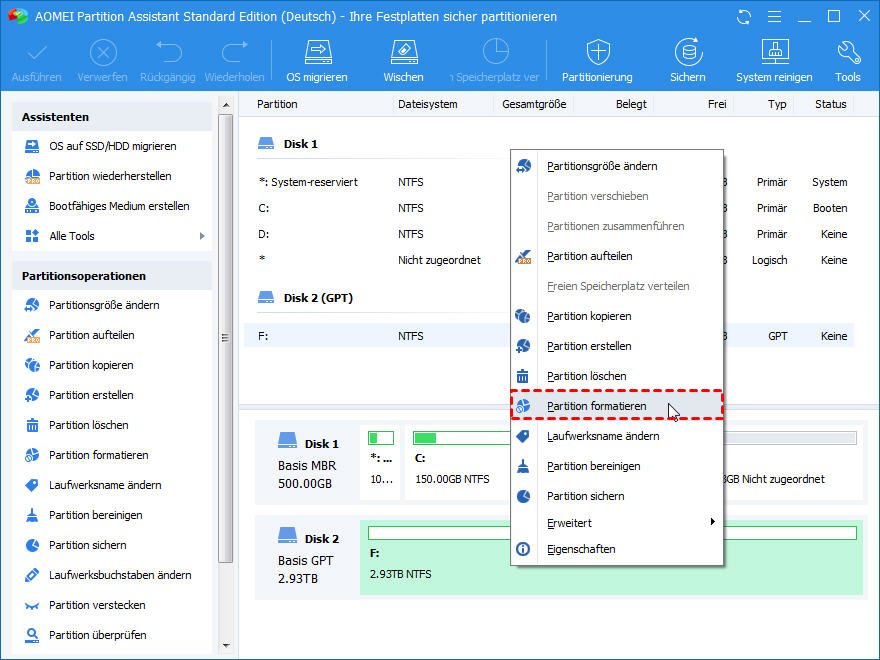Sort by the Status column header

[831, 104]
